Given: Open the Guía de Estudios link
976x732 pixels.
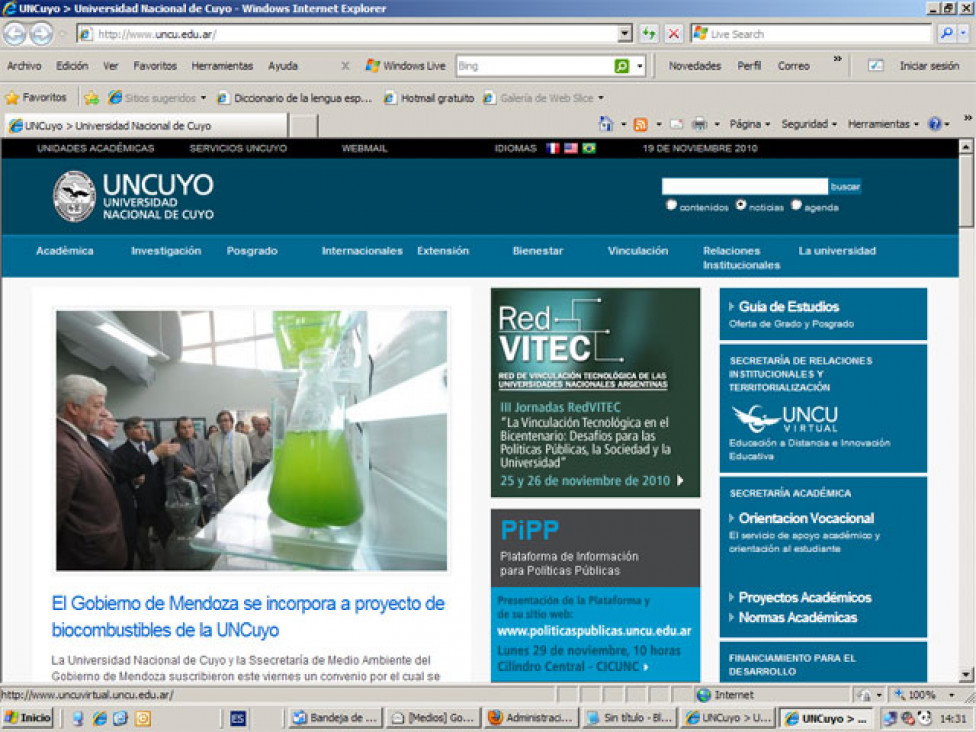Looking at the screenshot, I should [789, 306].
